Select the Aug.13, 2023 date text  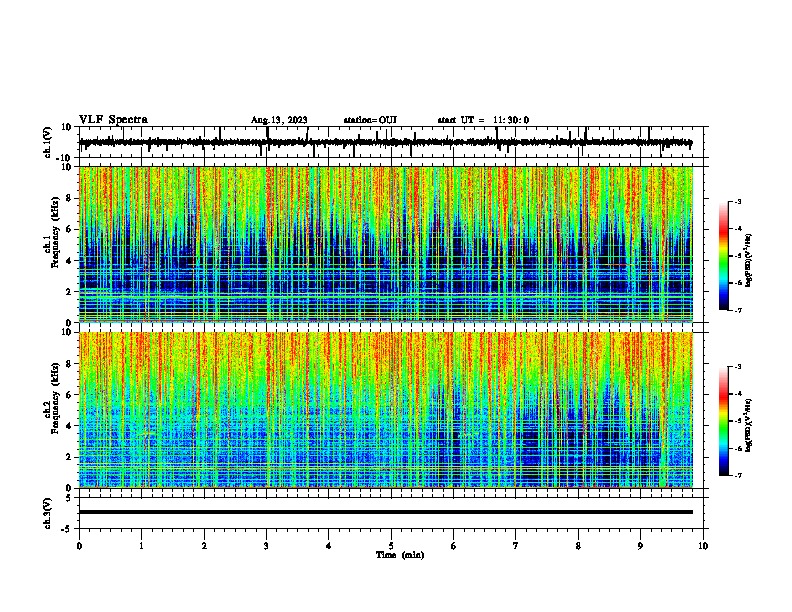tap(279, 120)
